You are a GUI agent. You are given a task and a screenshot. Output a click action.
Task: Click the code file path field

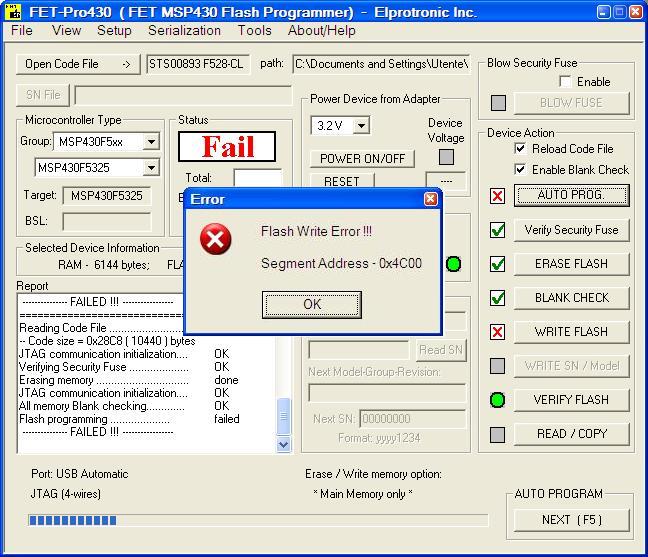[x=381, y=64]
